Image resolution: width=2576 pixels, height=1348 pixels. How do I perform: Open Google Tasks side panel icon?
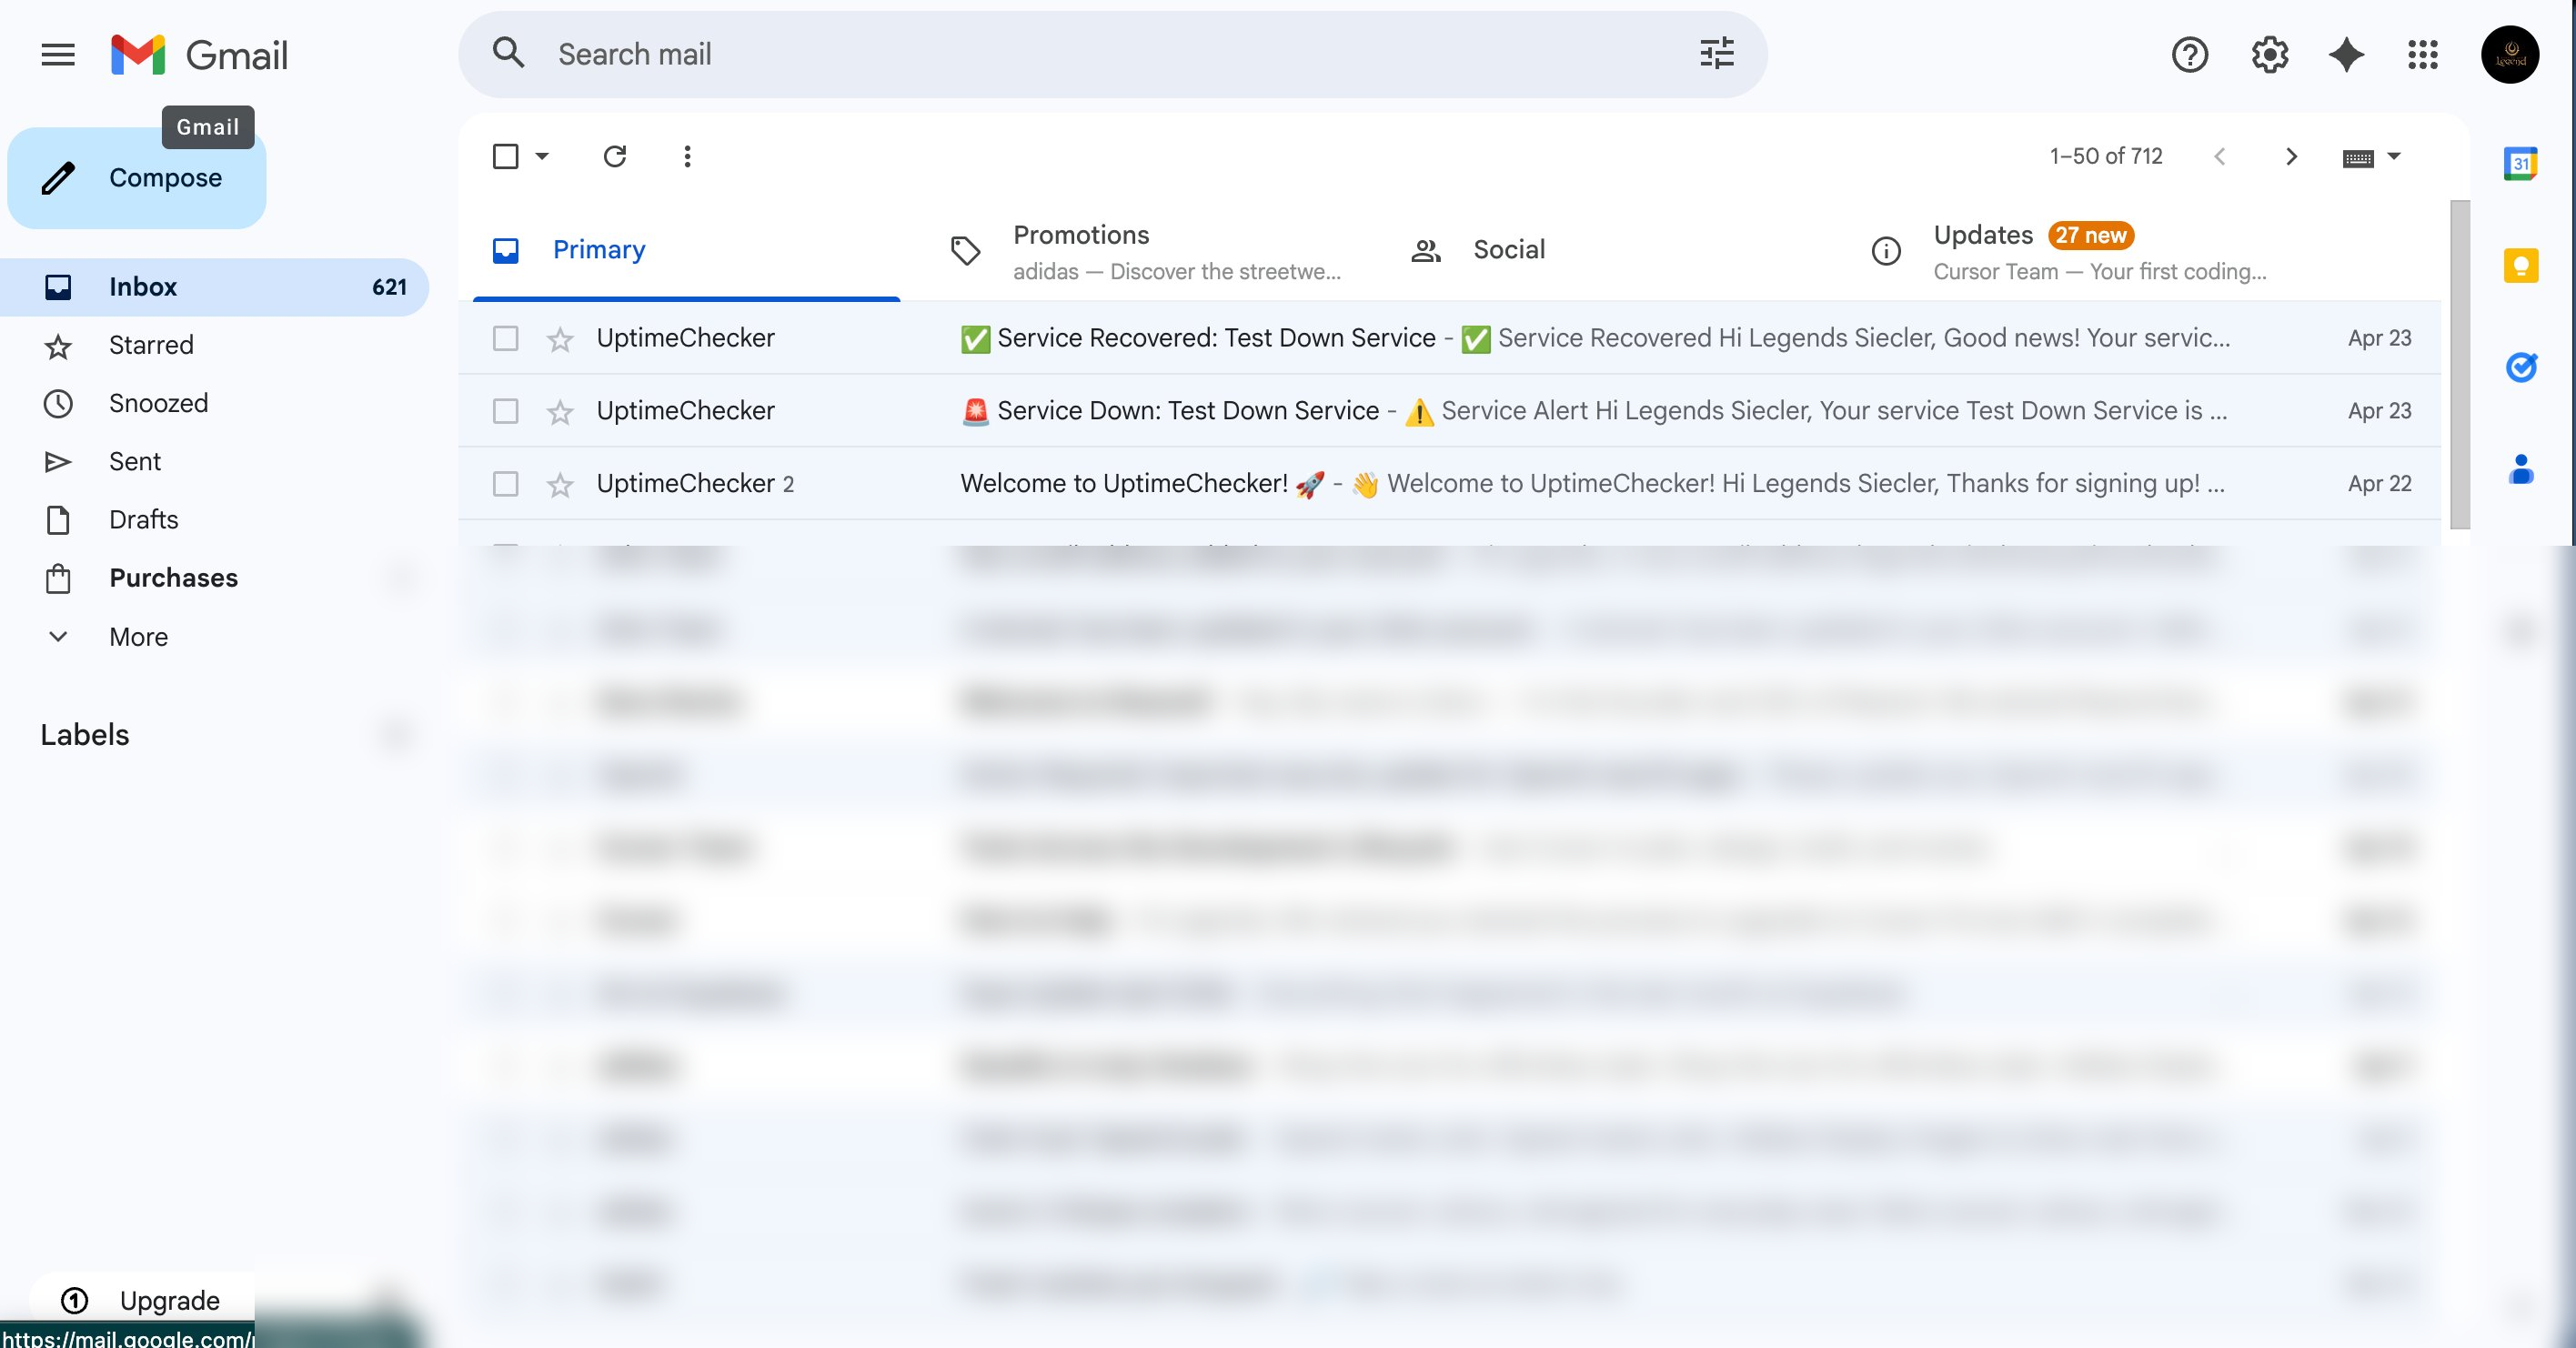click(2520, 367)
